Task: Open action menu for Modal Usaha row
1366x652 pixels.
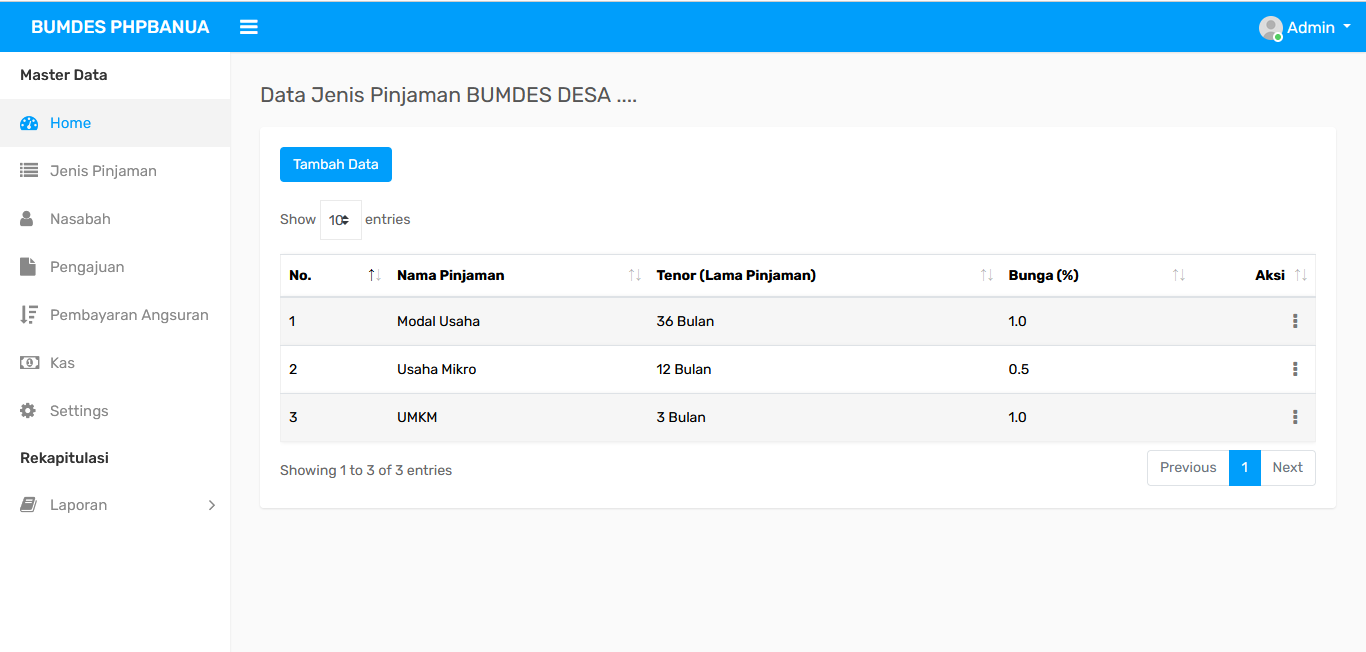Action: tap(1295, 321)
